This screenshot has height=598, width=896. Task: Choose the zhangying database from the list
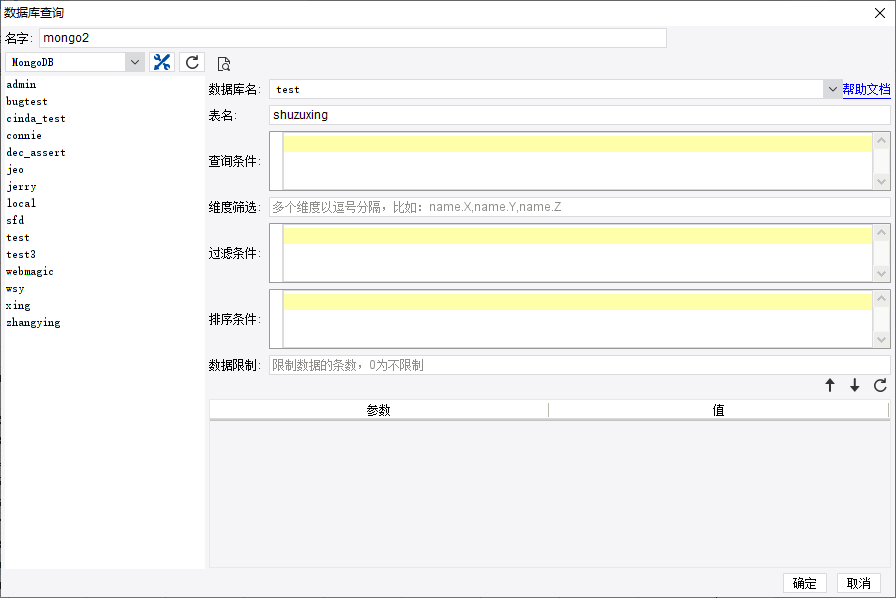point(33,323)
